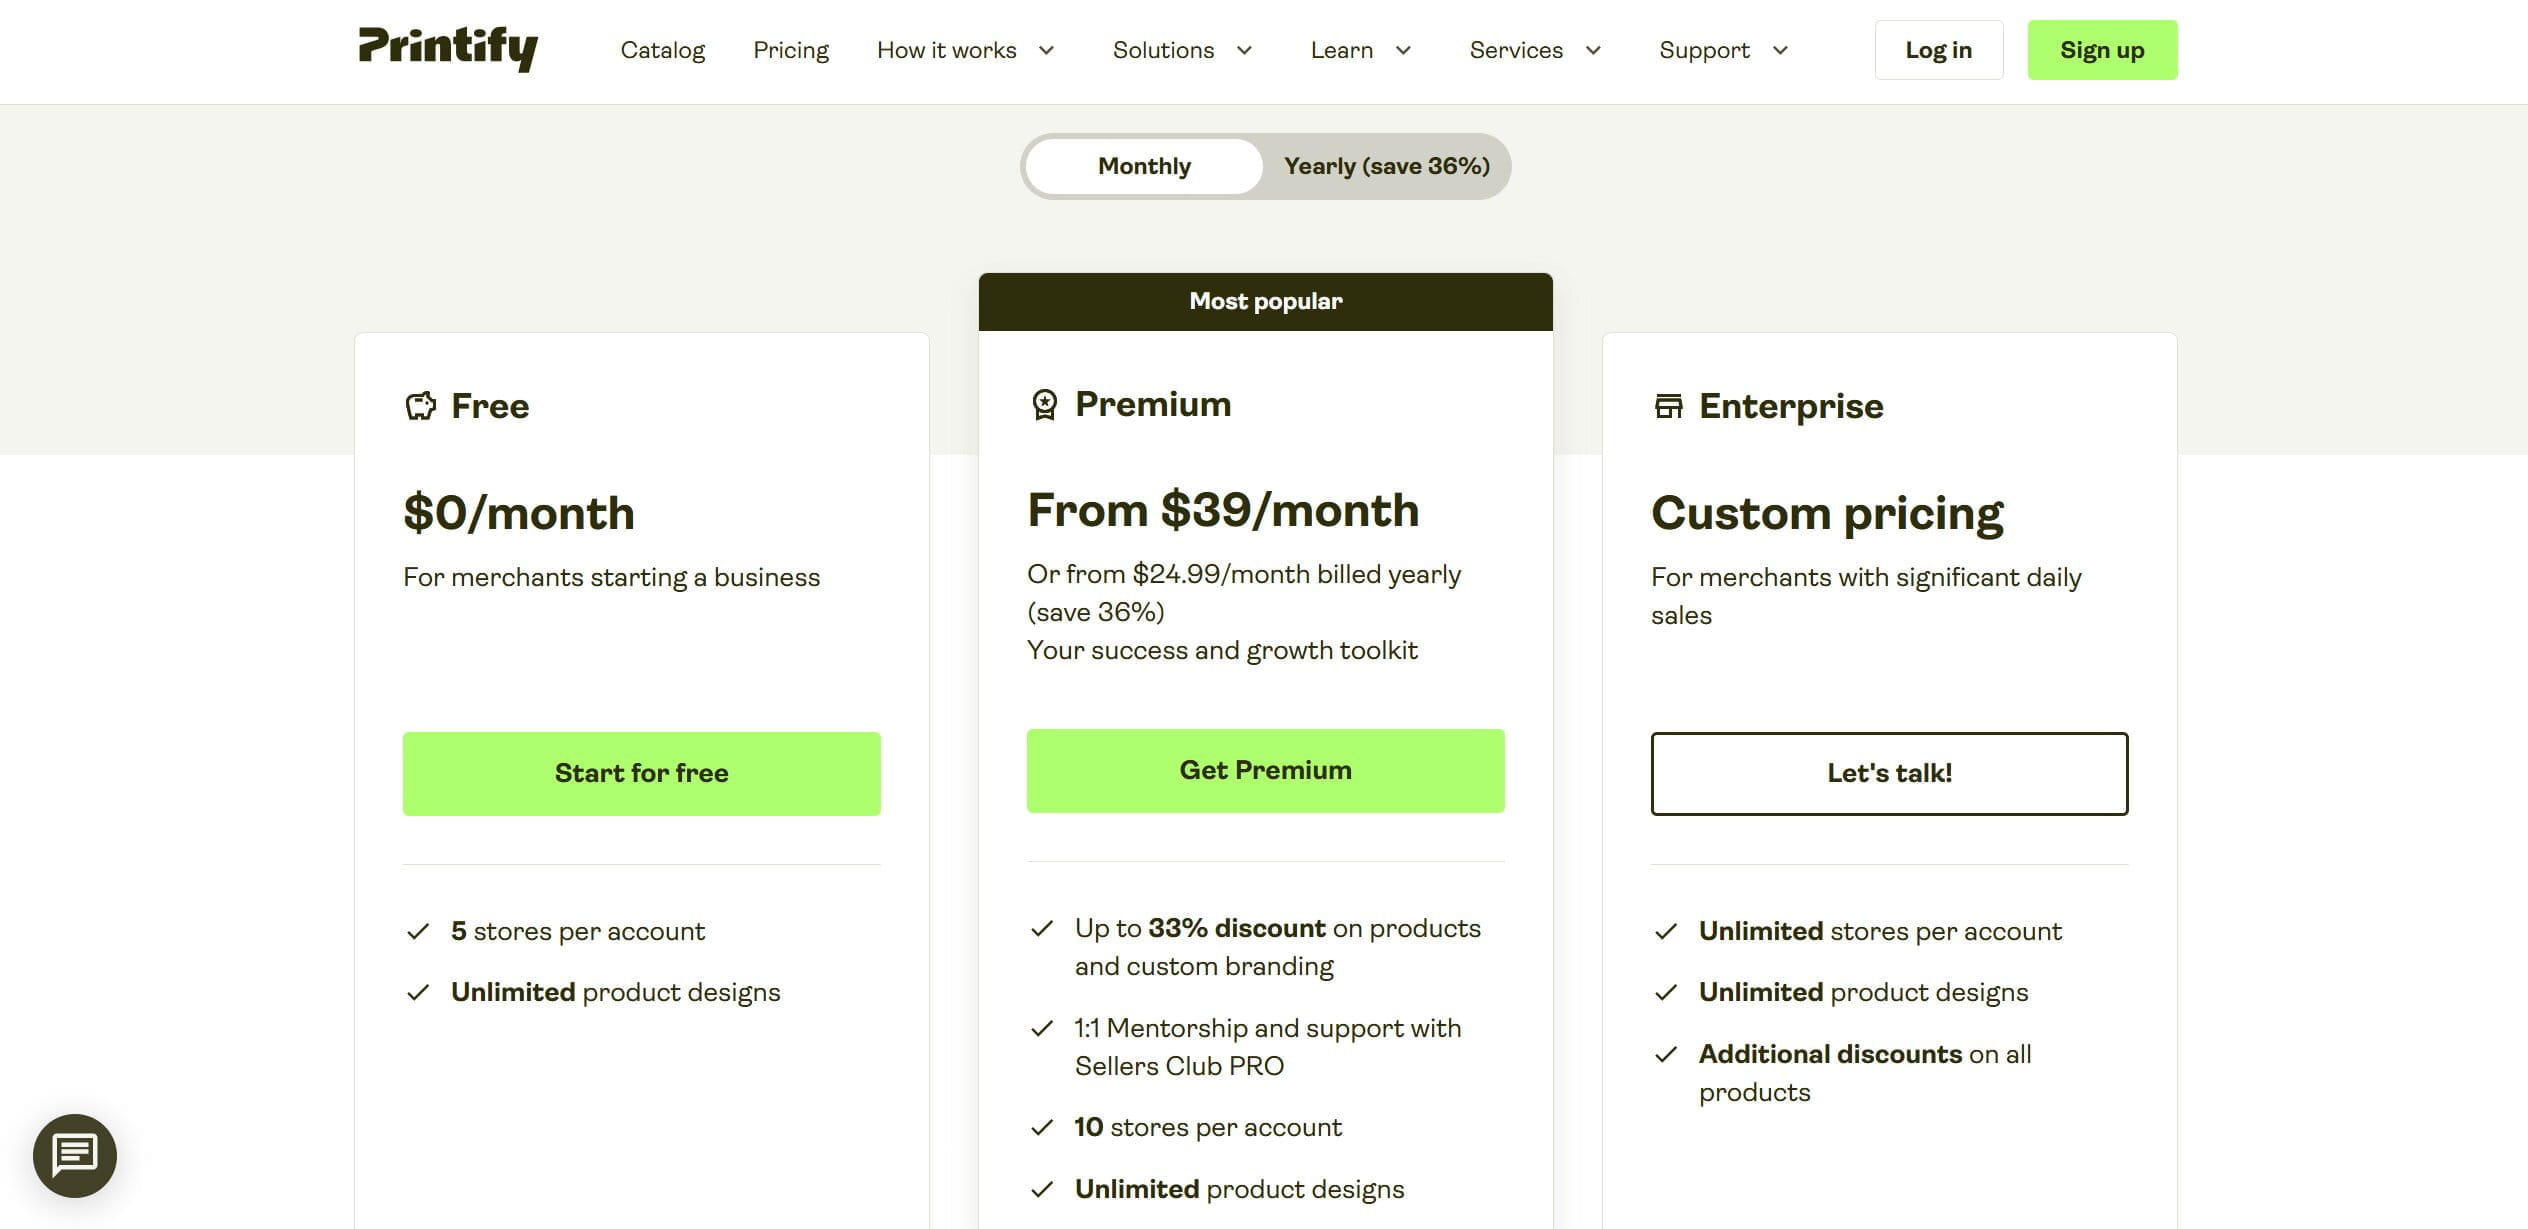Image resolution: width=2528 pixels, height=1229 pixels.
Task: Click the From $39/month price heading
Action: coord(1223,510)
